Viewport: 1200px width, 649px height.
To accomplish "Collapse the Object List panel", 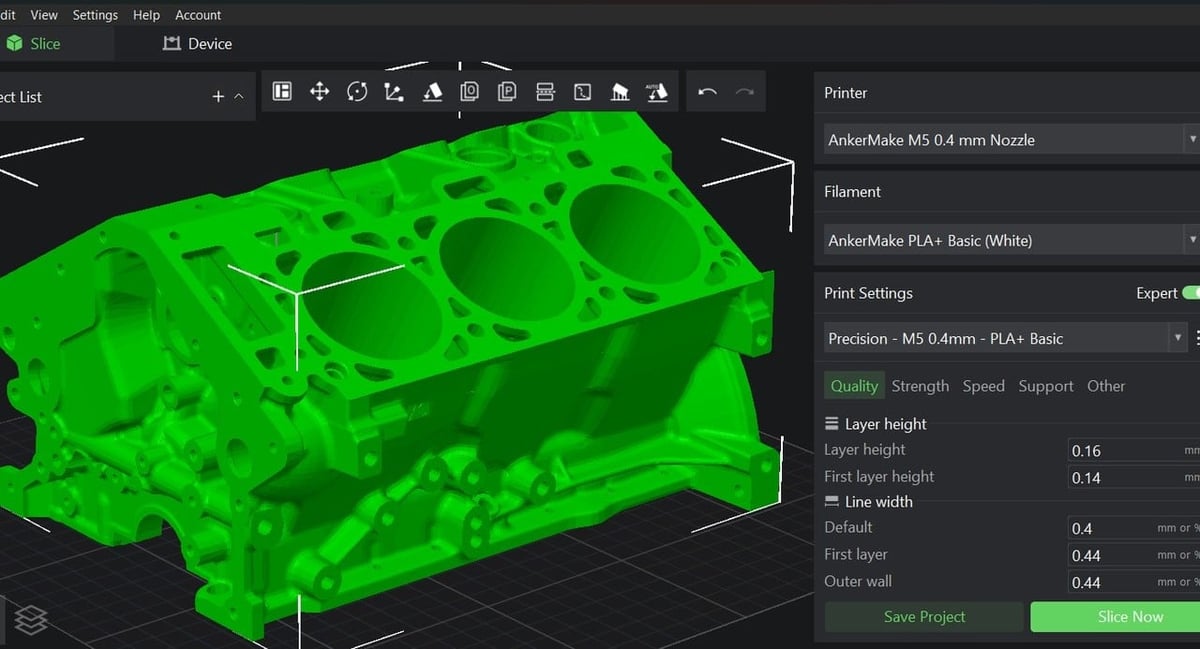I will [x=239, y=97].
